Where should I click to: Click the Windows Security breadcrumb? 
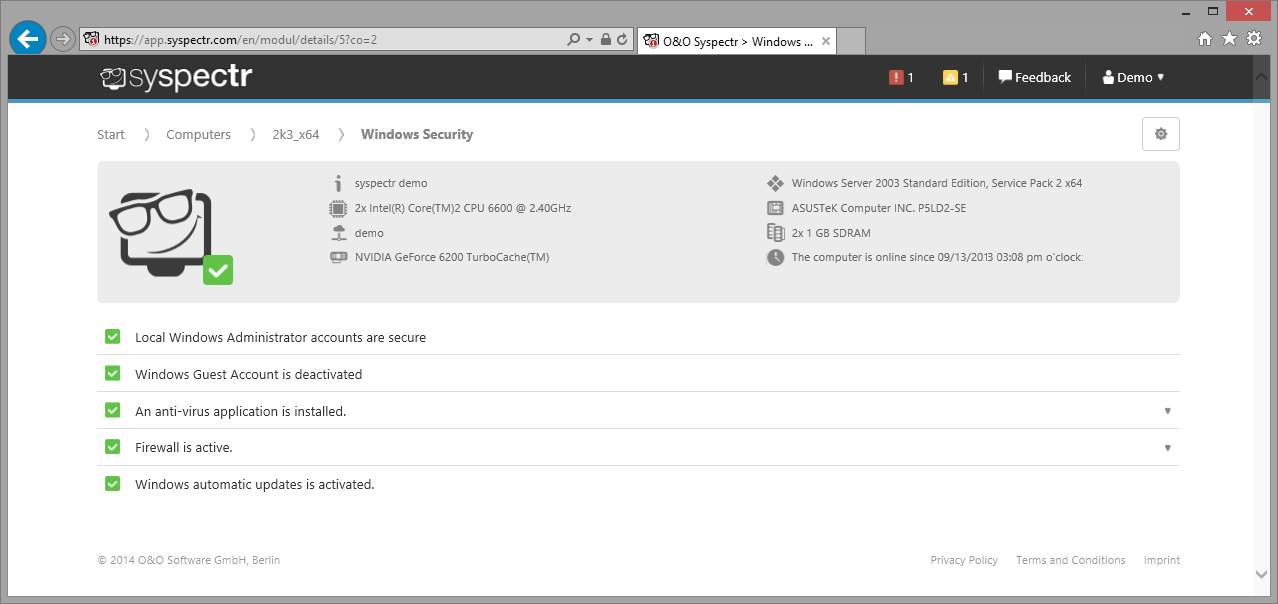click(x=417, y=134)
